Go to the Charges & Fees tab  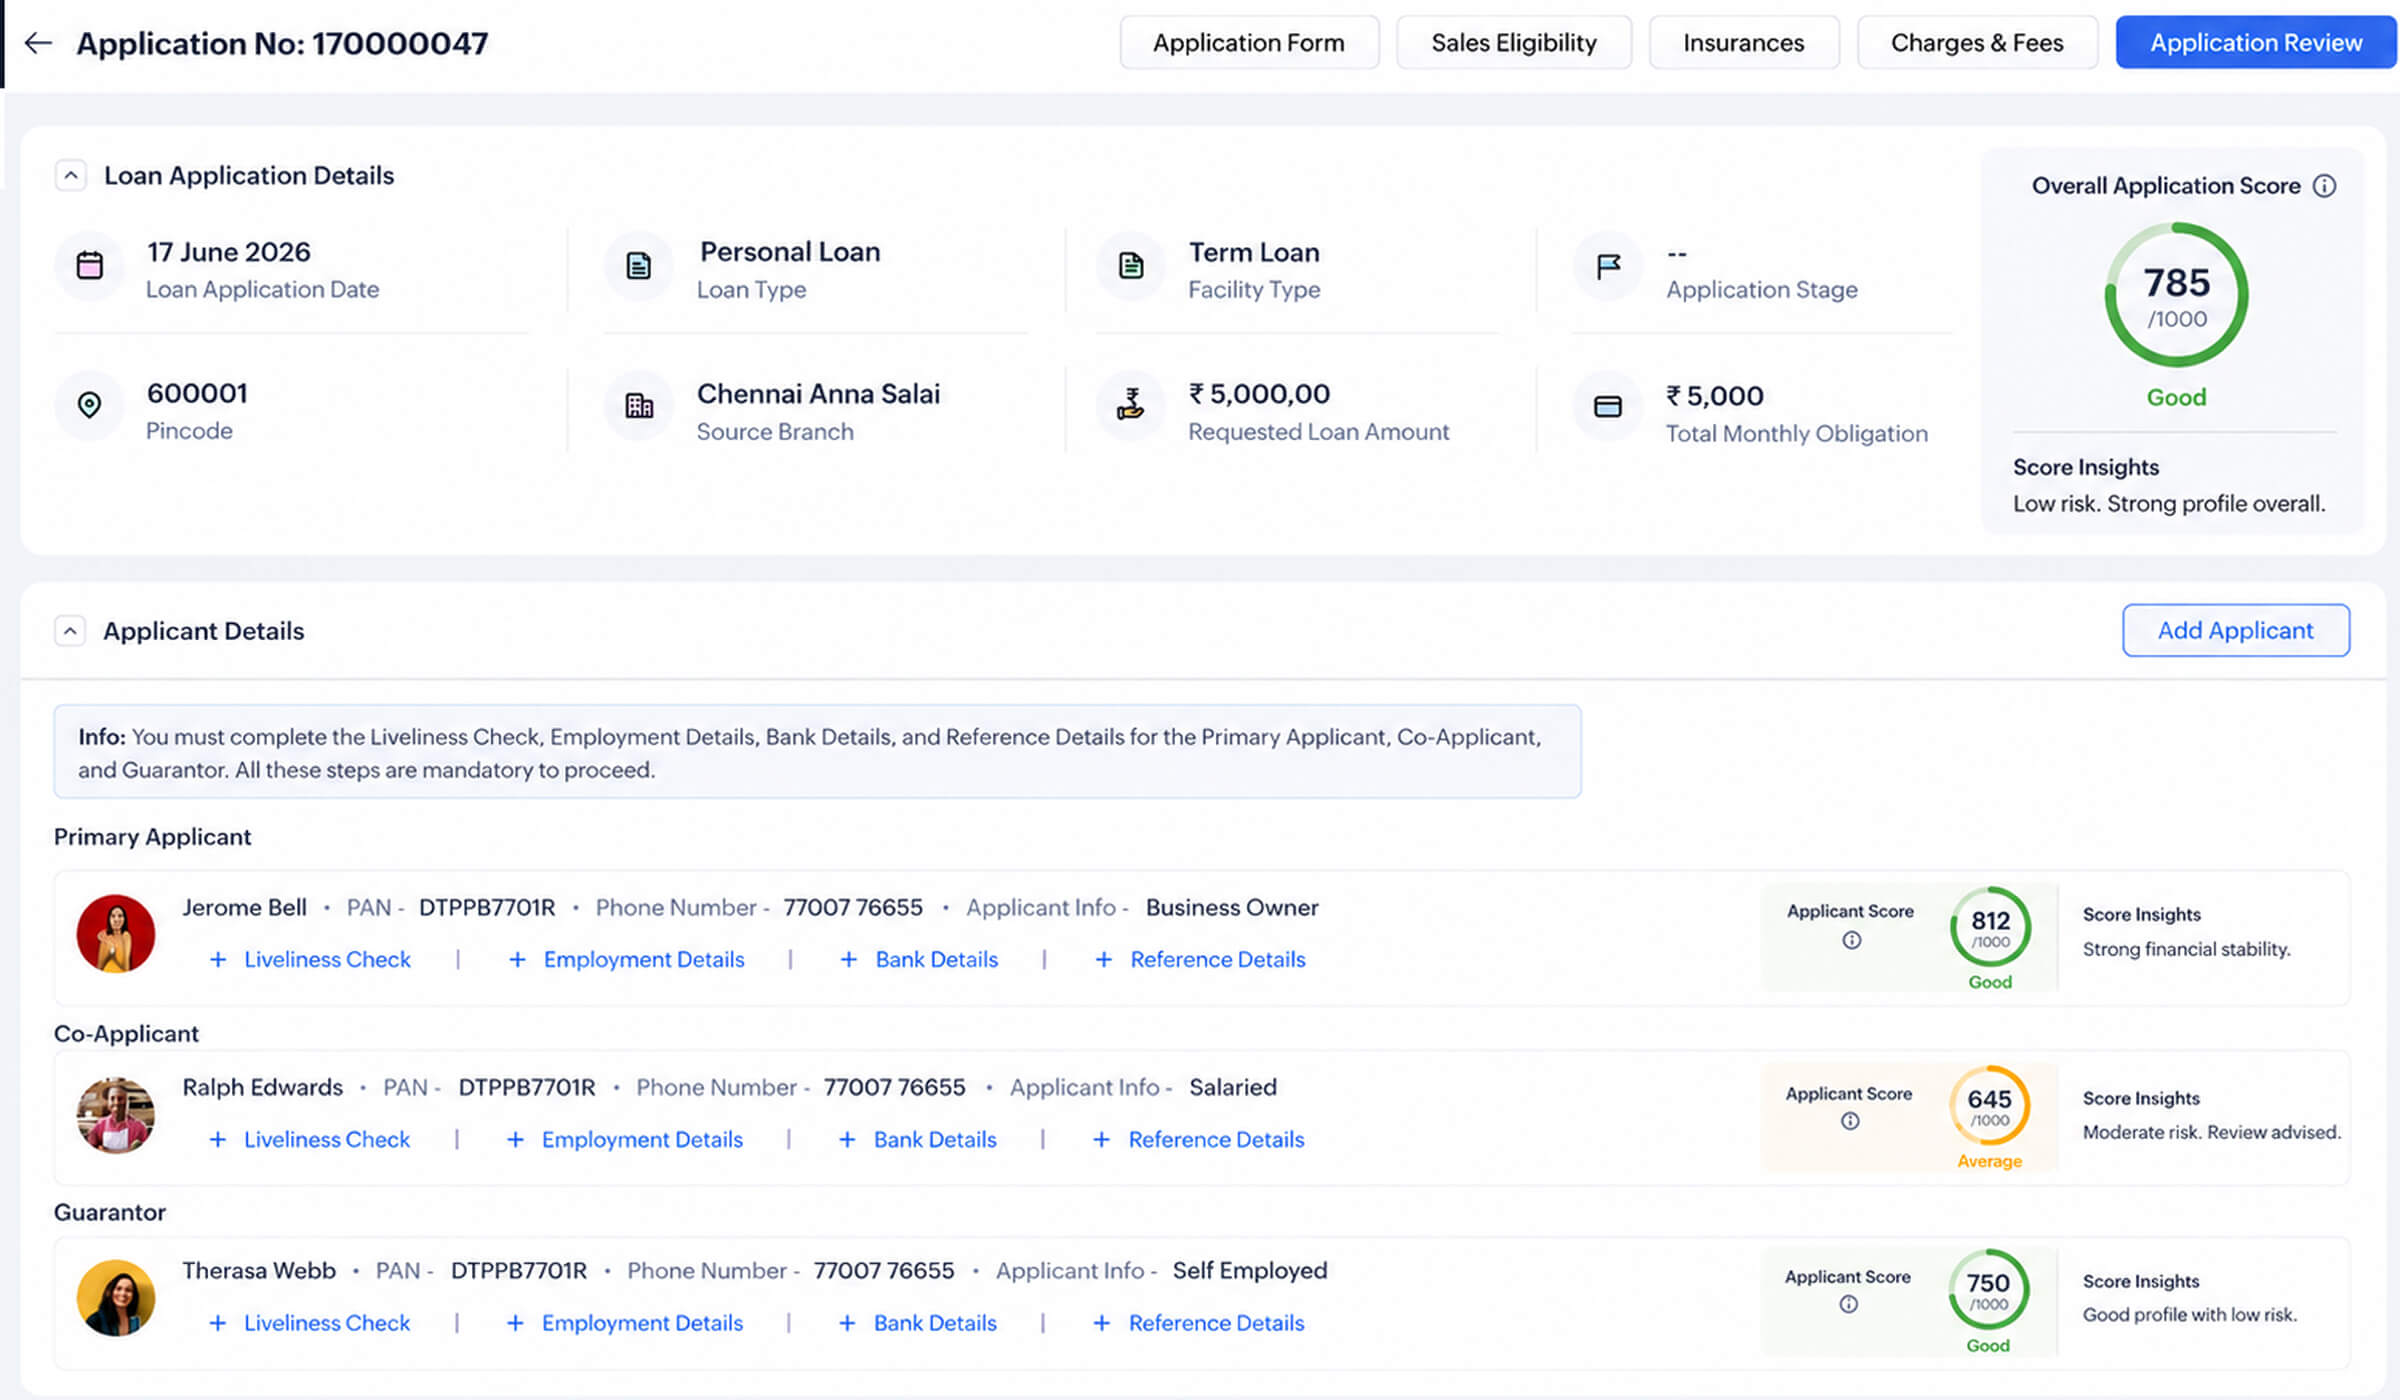1977,43
